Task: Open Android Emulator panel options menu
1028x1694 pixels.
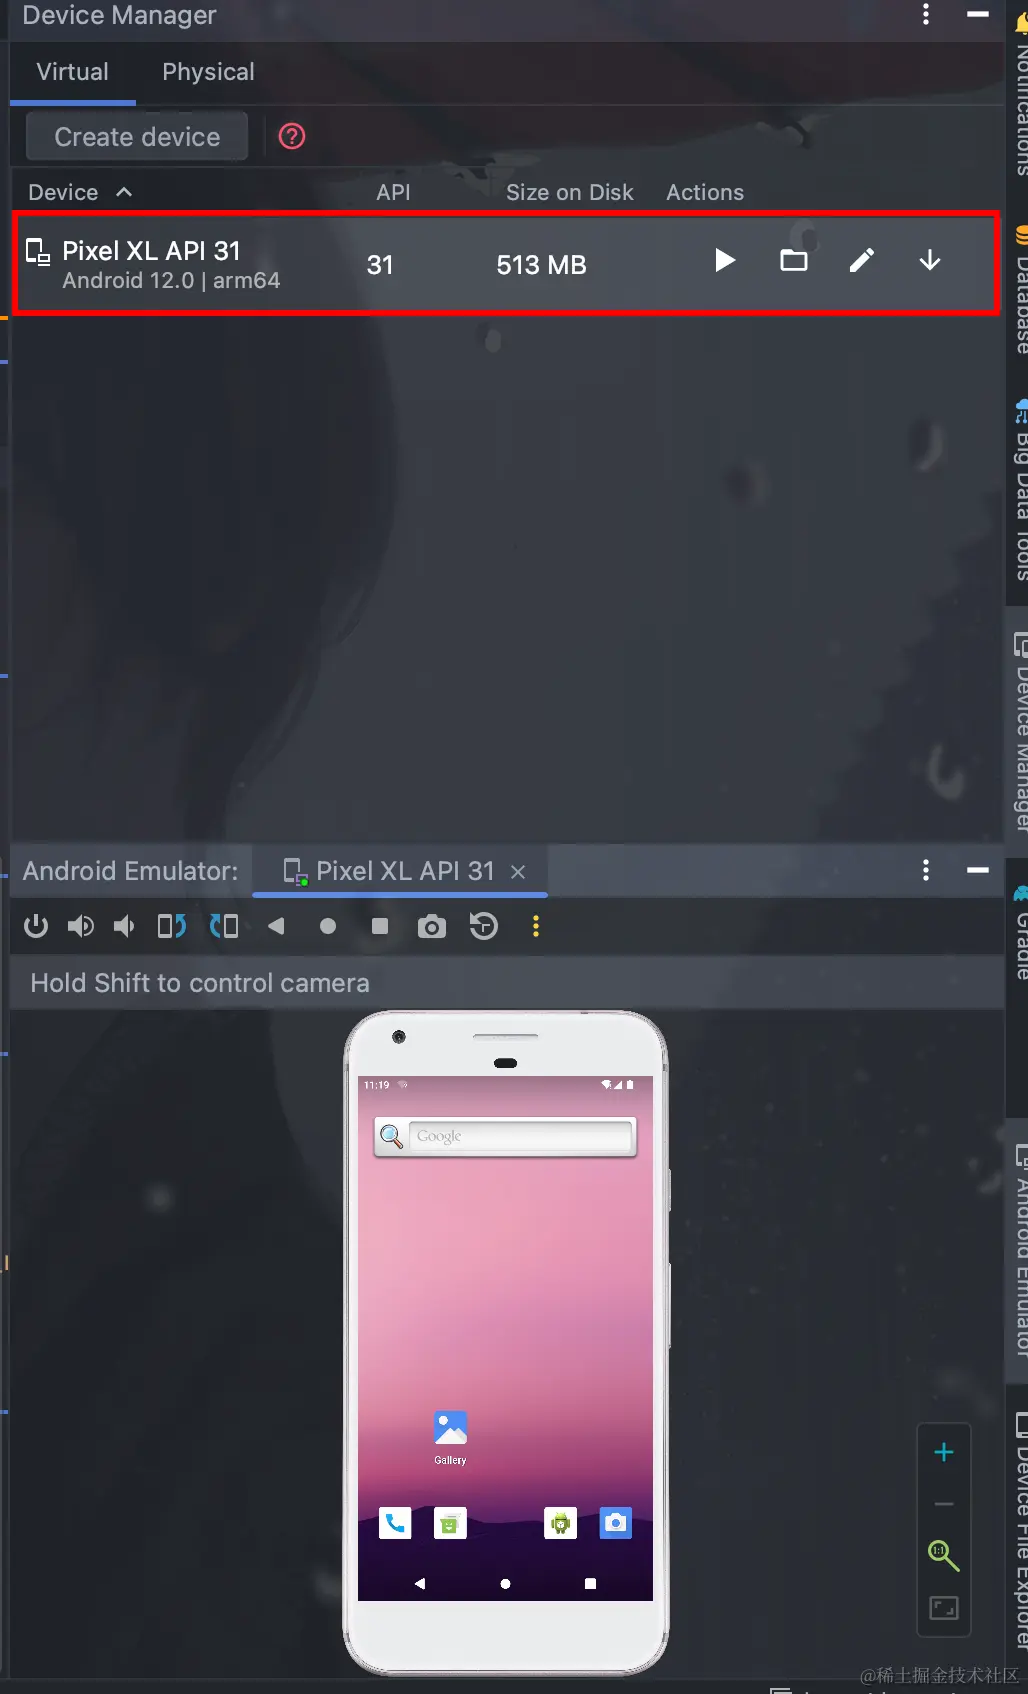Action: 926,870
